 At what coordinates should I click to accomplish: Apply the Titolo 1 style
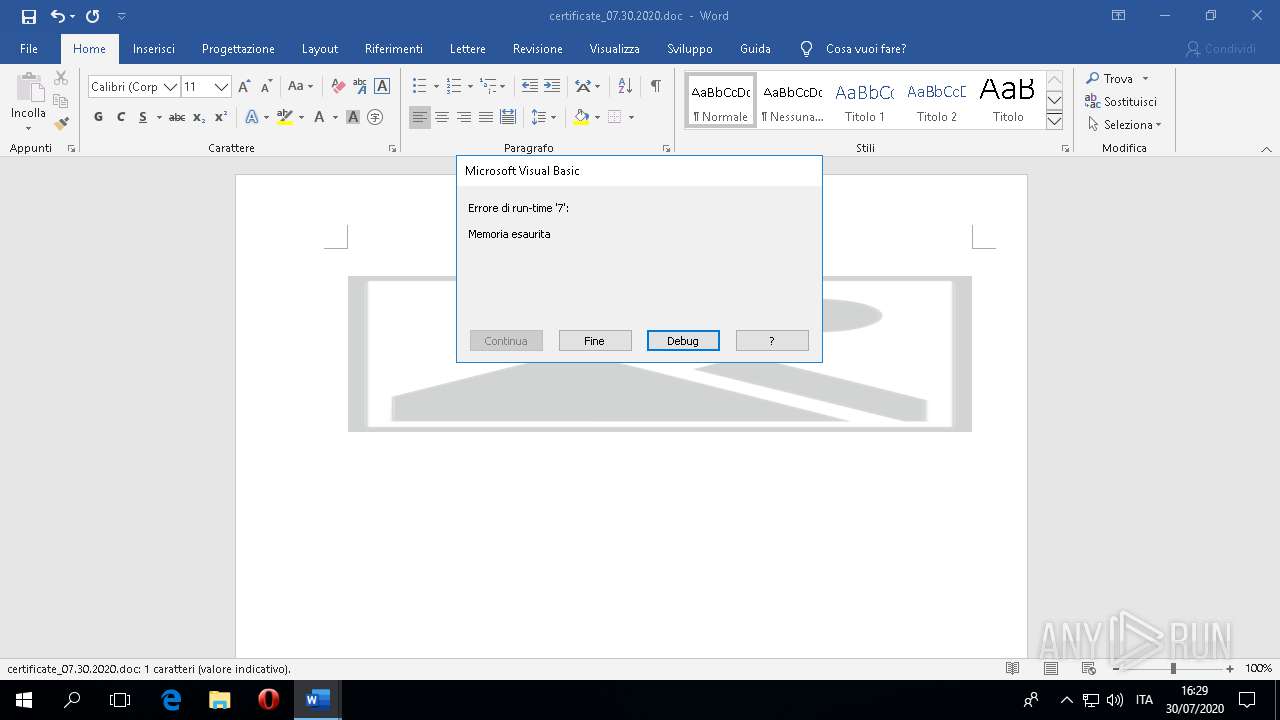pyautogui.click(x=864, y=101)
